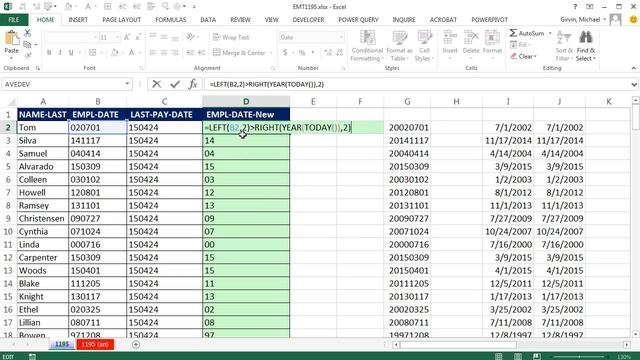
Task: Collapse the ribbon chevron
Action: click(633, 68)
